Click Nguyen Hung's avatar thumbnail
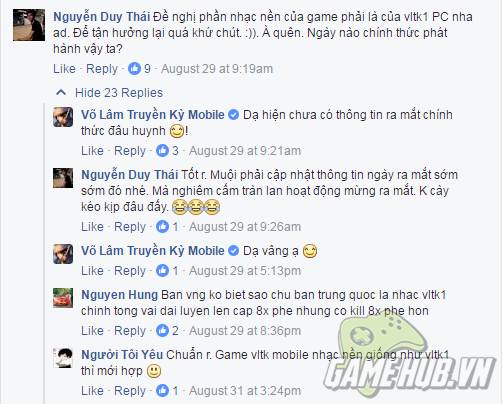This screenshot has width=502, height=404. tap(63, 298)
